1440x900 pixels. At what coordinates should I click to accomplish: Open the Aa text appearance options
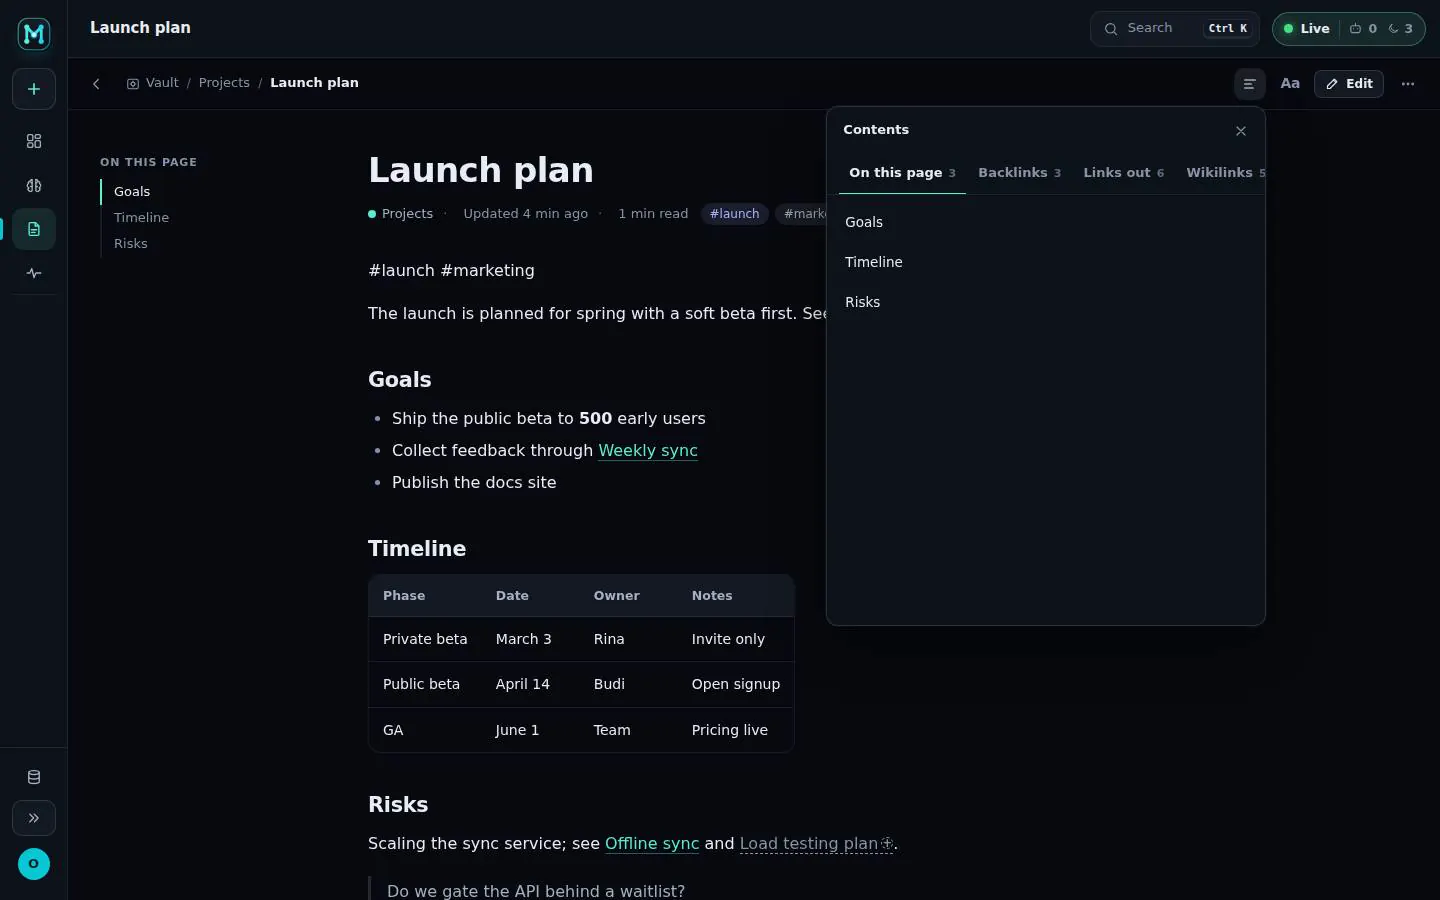[1290, 84]
